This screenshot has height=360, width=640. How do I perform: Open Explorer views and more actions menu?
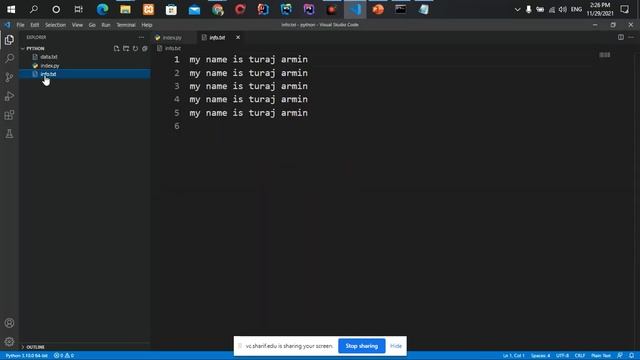tap(141, 37)
